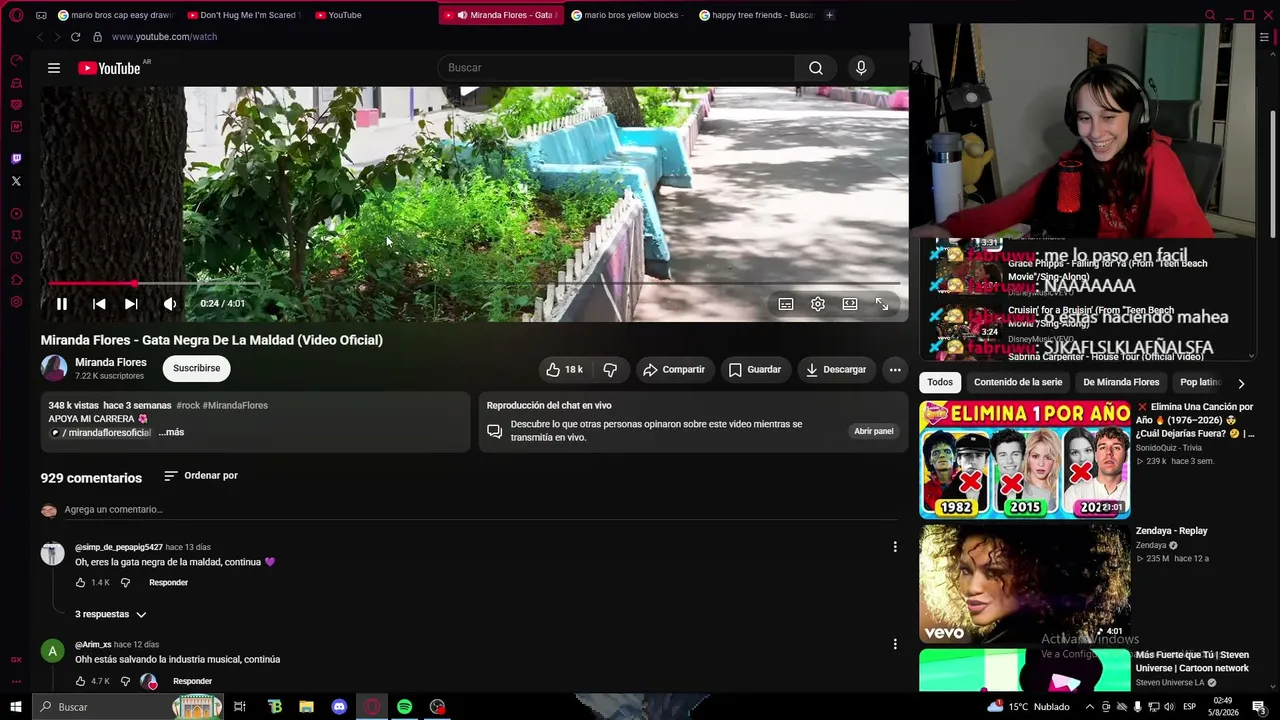The width and height of the screenshot is (1280, 720).
Task: Go to the YouTube home logo
Action: point(109,68)
